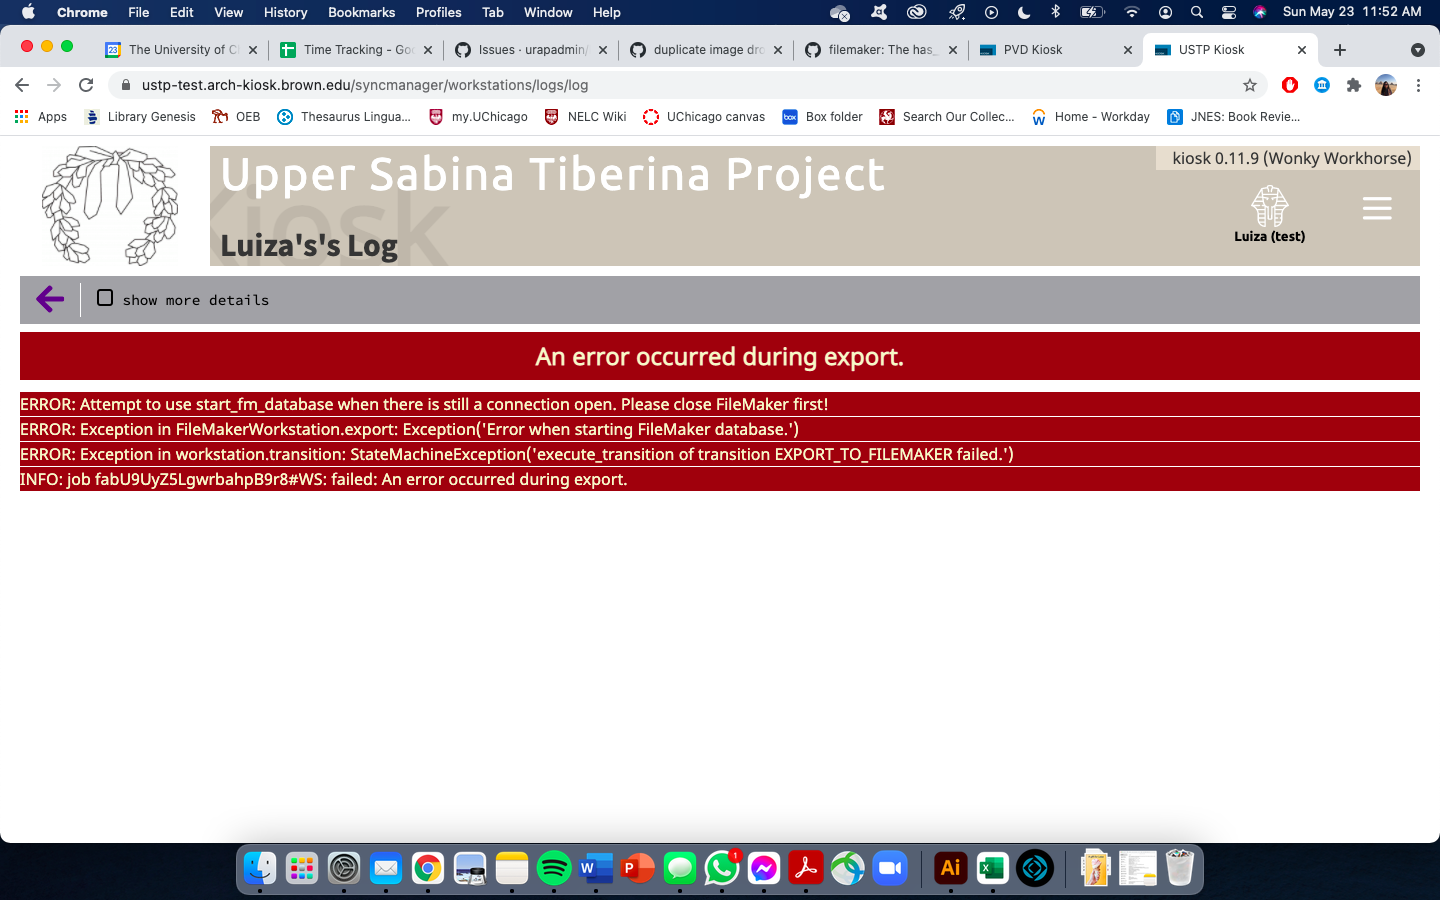The width and height of the screenshot is (1440, 900).
Task: Open the OEB bookmark
Action: (x=236, y=117)
